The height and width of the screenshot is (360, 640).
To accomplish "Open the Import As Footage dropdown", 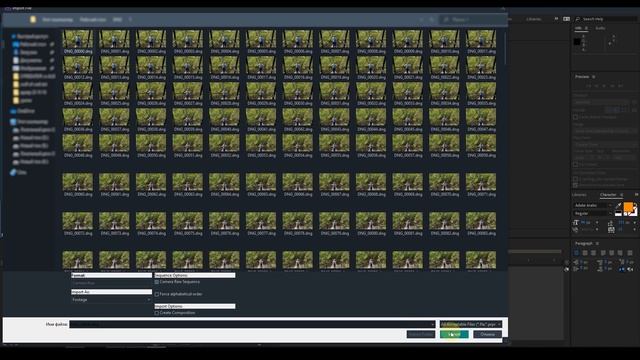I will coord(111,300).
